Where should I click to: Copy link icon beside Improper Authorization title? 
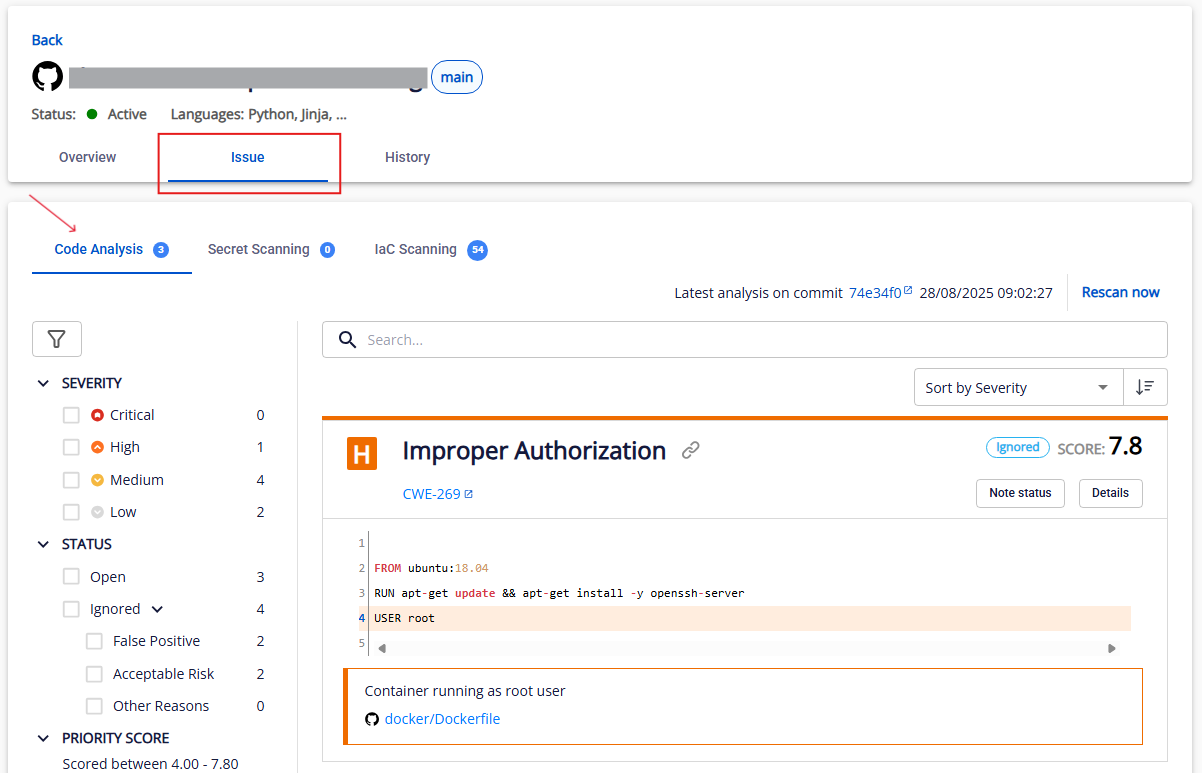tap(690, 451)
